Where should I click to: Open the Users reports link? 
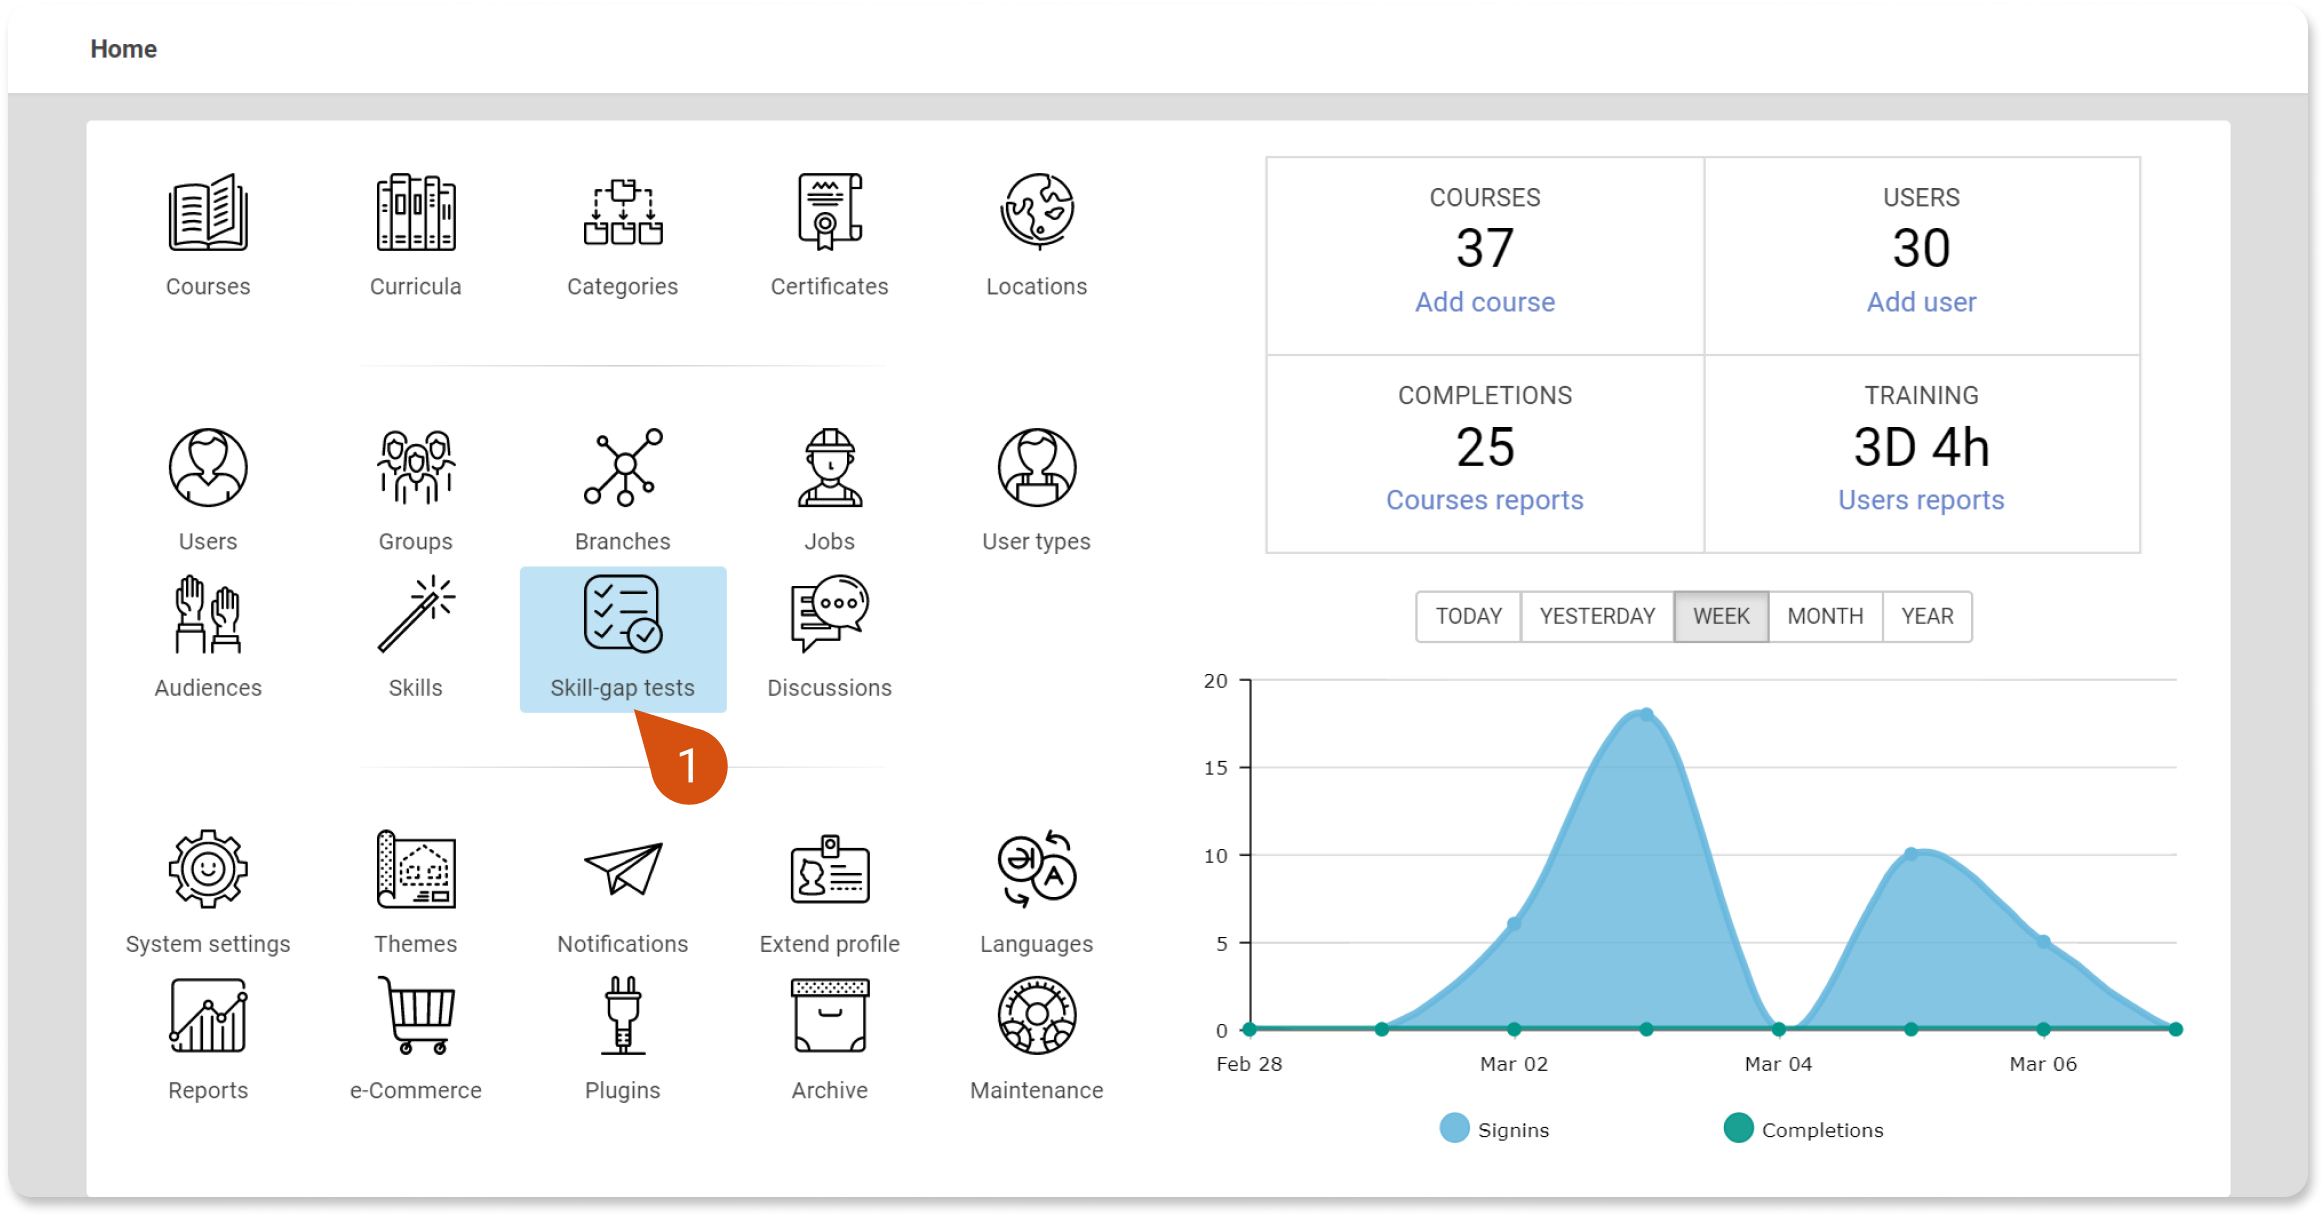pyautogui.click(x=1921, y=500)
